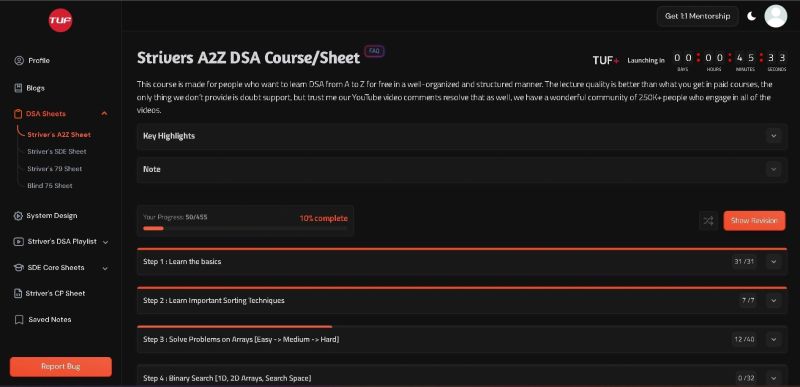Click the TUF logo icon
The width and height of the screenshot is (800, 387).
(x=60, y=20)
